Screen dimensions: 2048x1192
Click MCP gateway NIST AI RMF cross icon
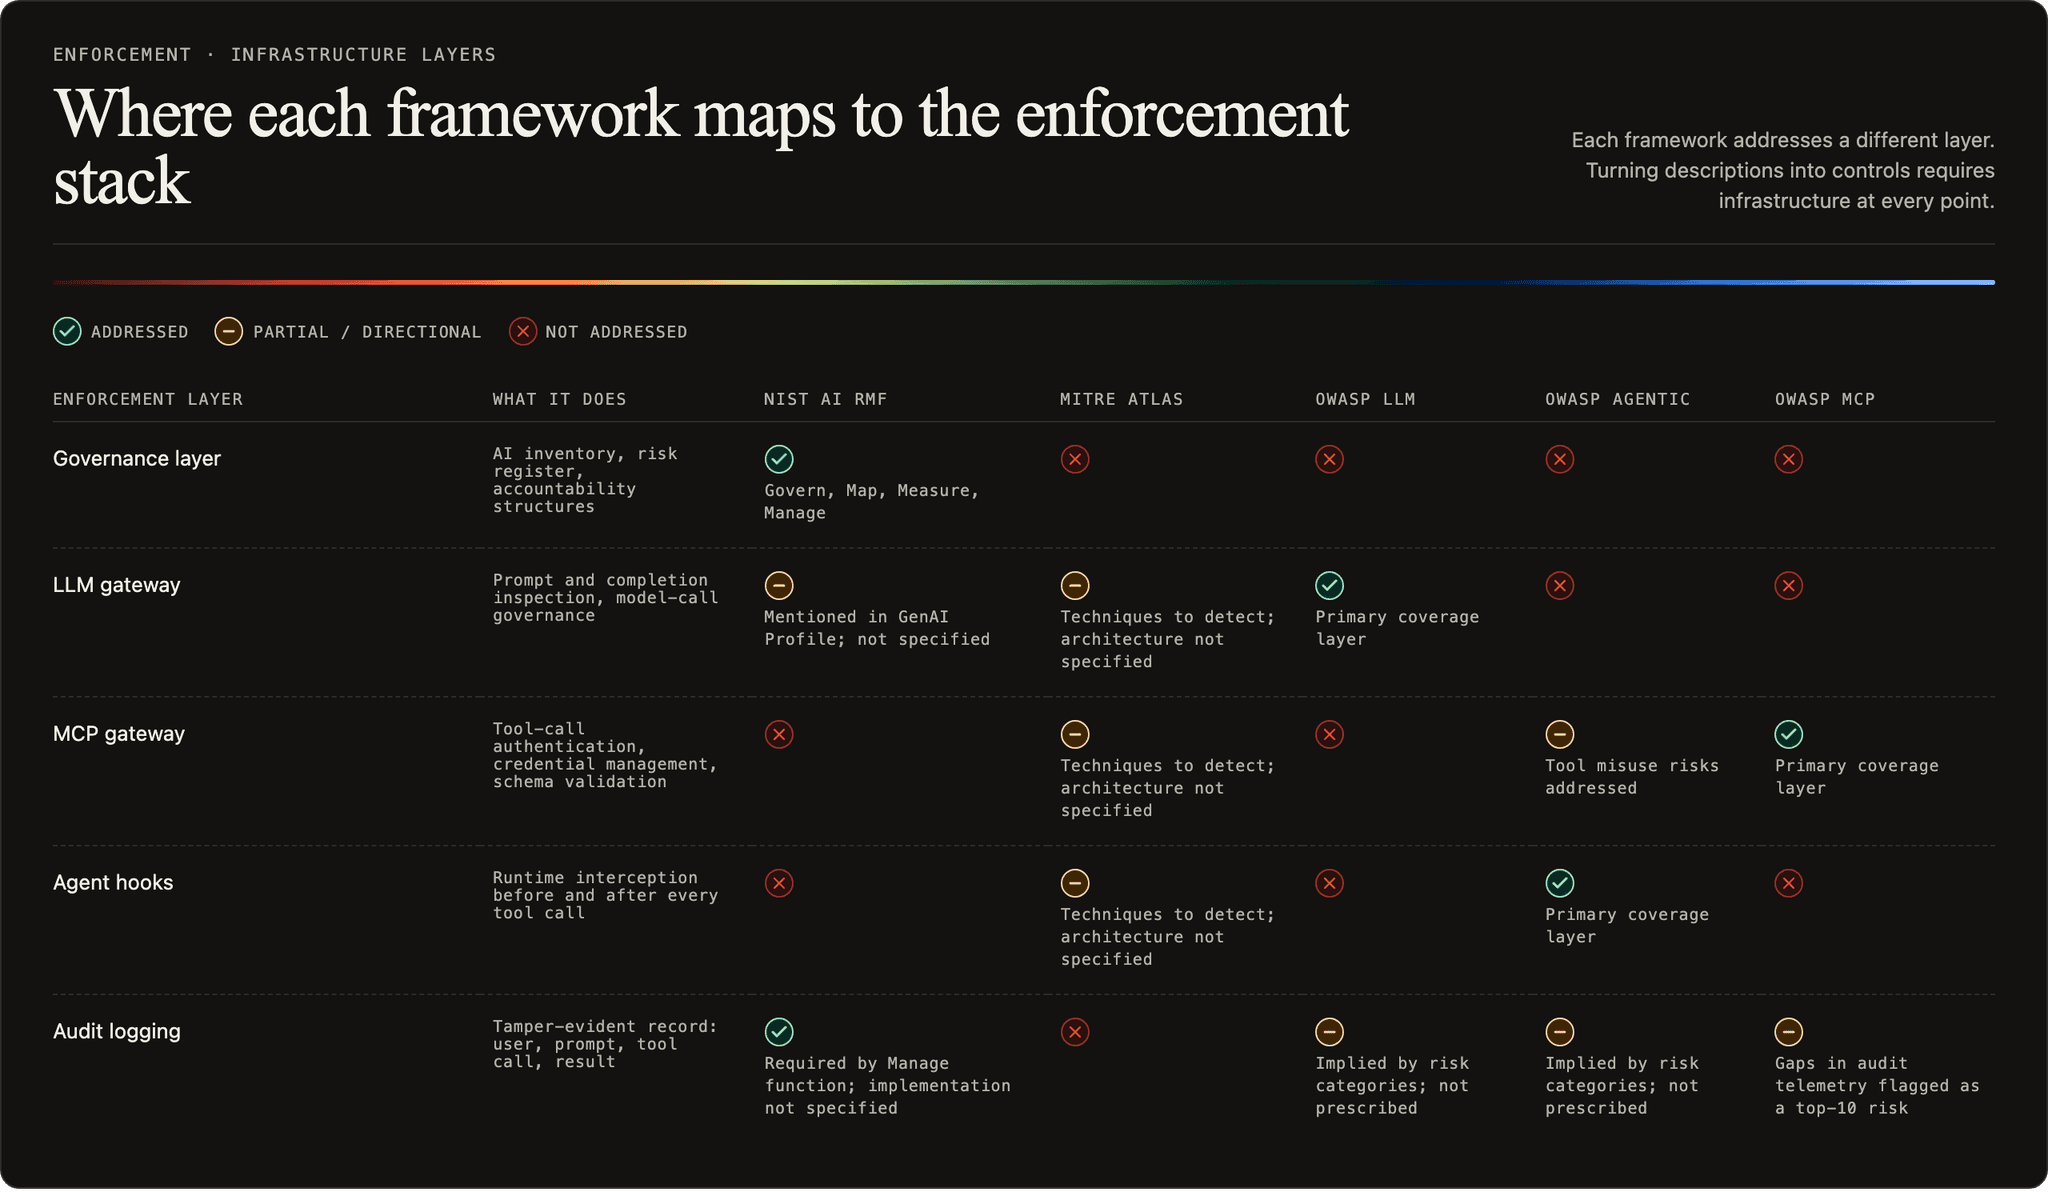pos(779,734)
